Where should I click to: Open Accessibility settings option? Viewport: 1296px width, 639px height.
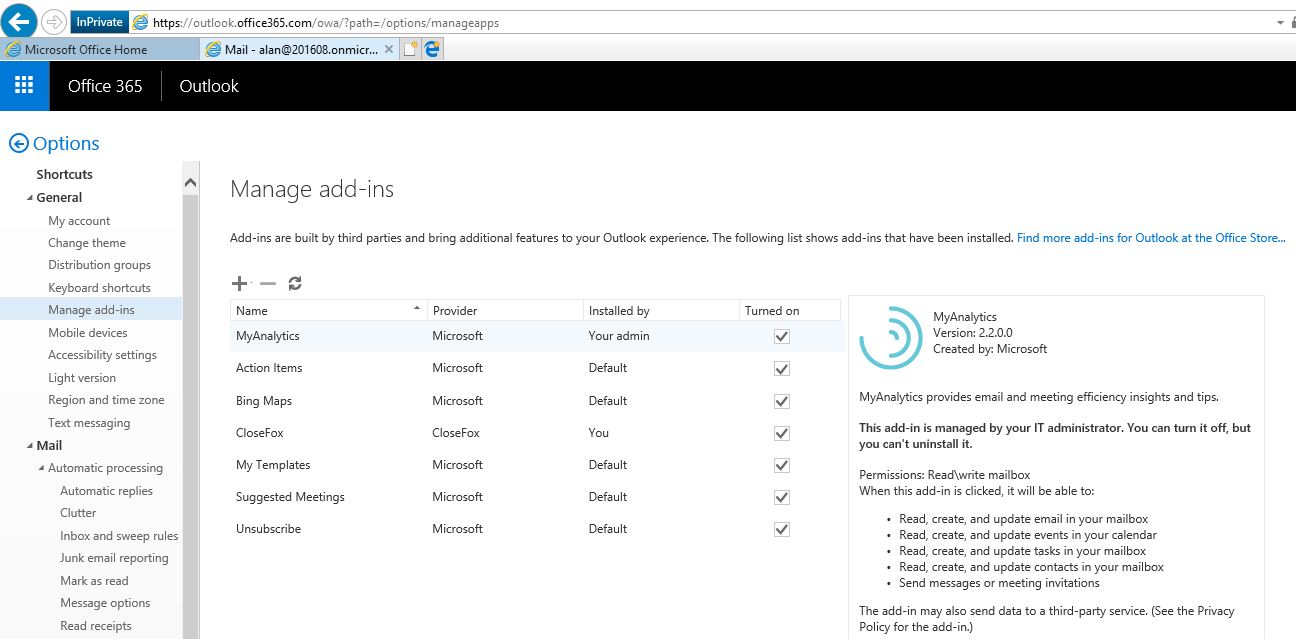pos(103,355)
